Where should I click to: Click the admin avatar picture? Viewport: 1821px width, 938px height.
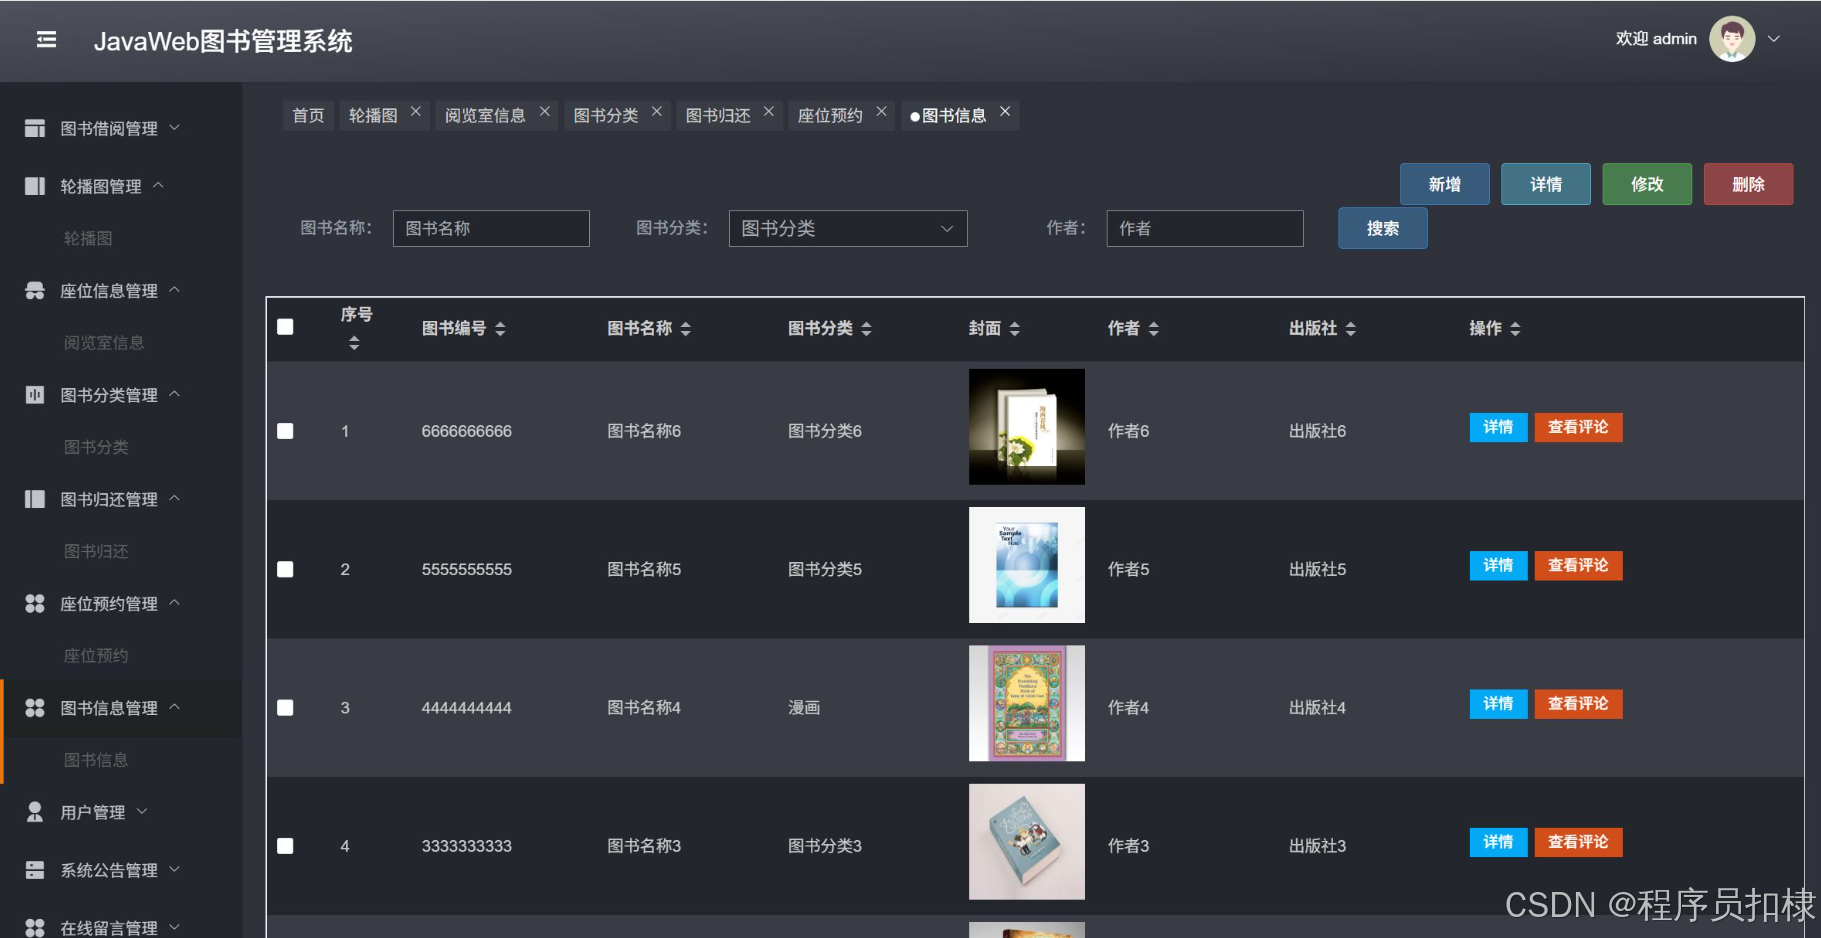tap(1732, 39)
